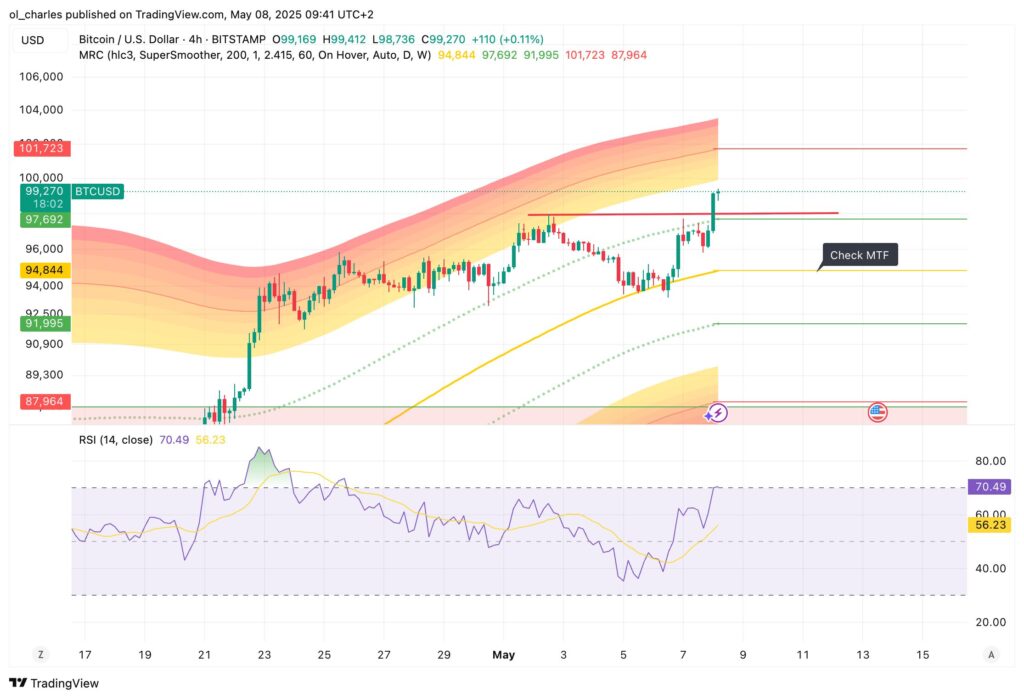Screen dimensions: 1024x699
Task: Open timezone settings via the Z icon
Action: (x=40, y=653)
